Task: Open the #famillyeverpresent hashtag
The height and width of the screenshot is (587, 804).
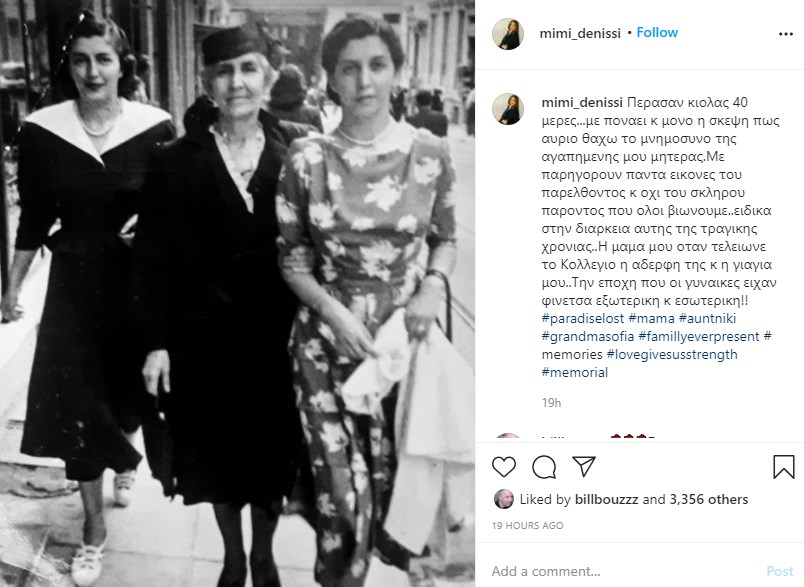Action: tap(698, 336)
